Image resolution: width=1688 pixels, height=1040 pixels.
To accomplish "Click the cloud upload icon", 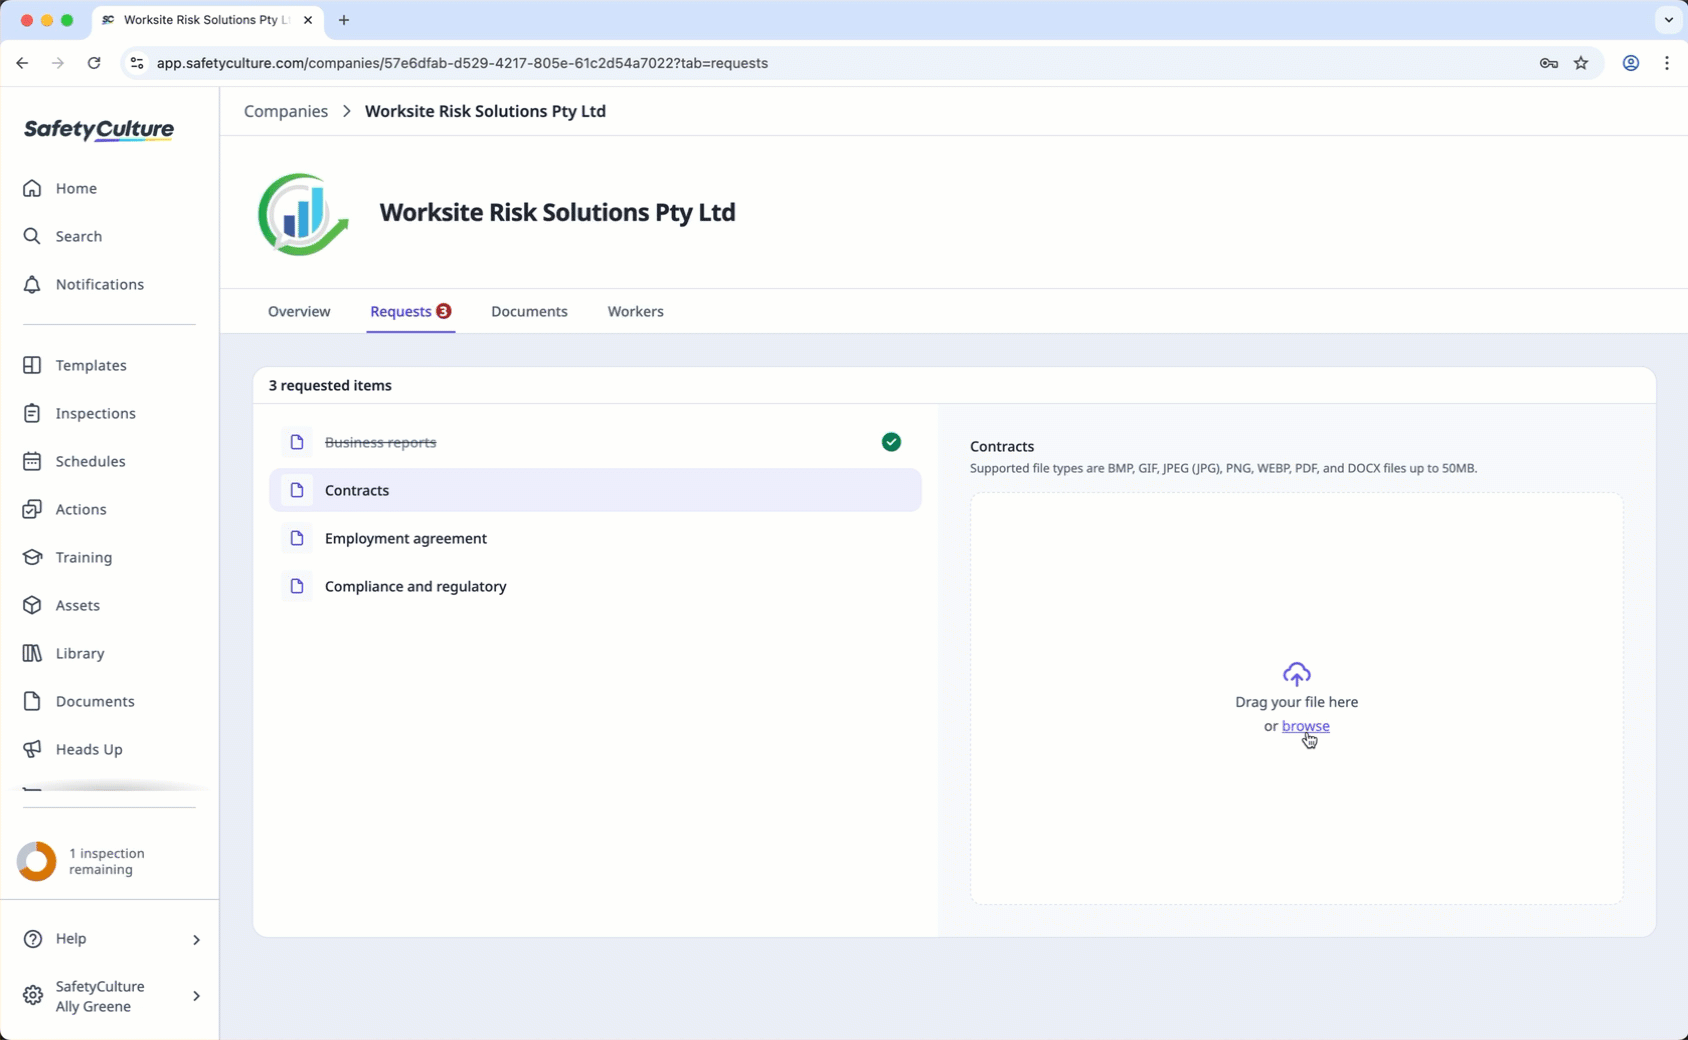I will coord(1297,674).
